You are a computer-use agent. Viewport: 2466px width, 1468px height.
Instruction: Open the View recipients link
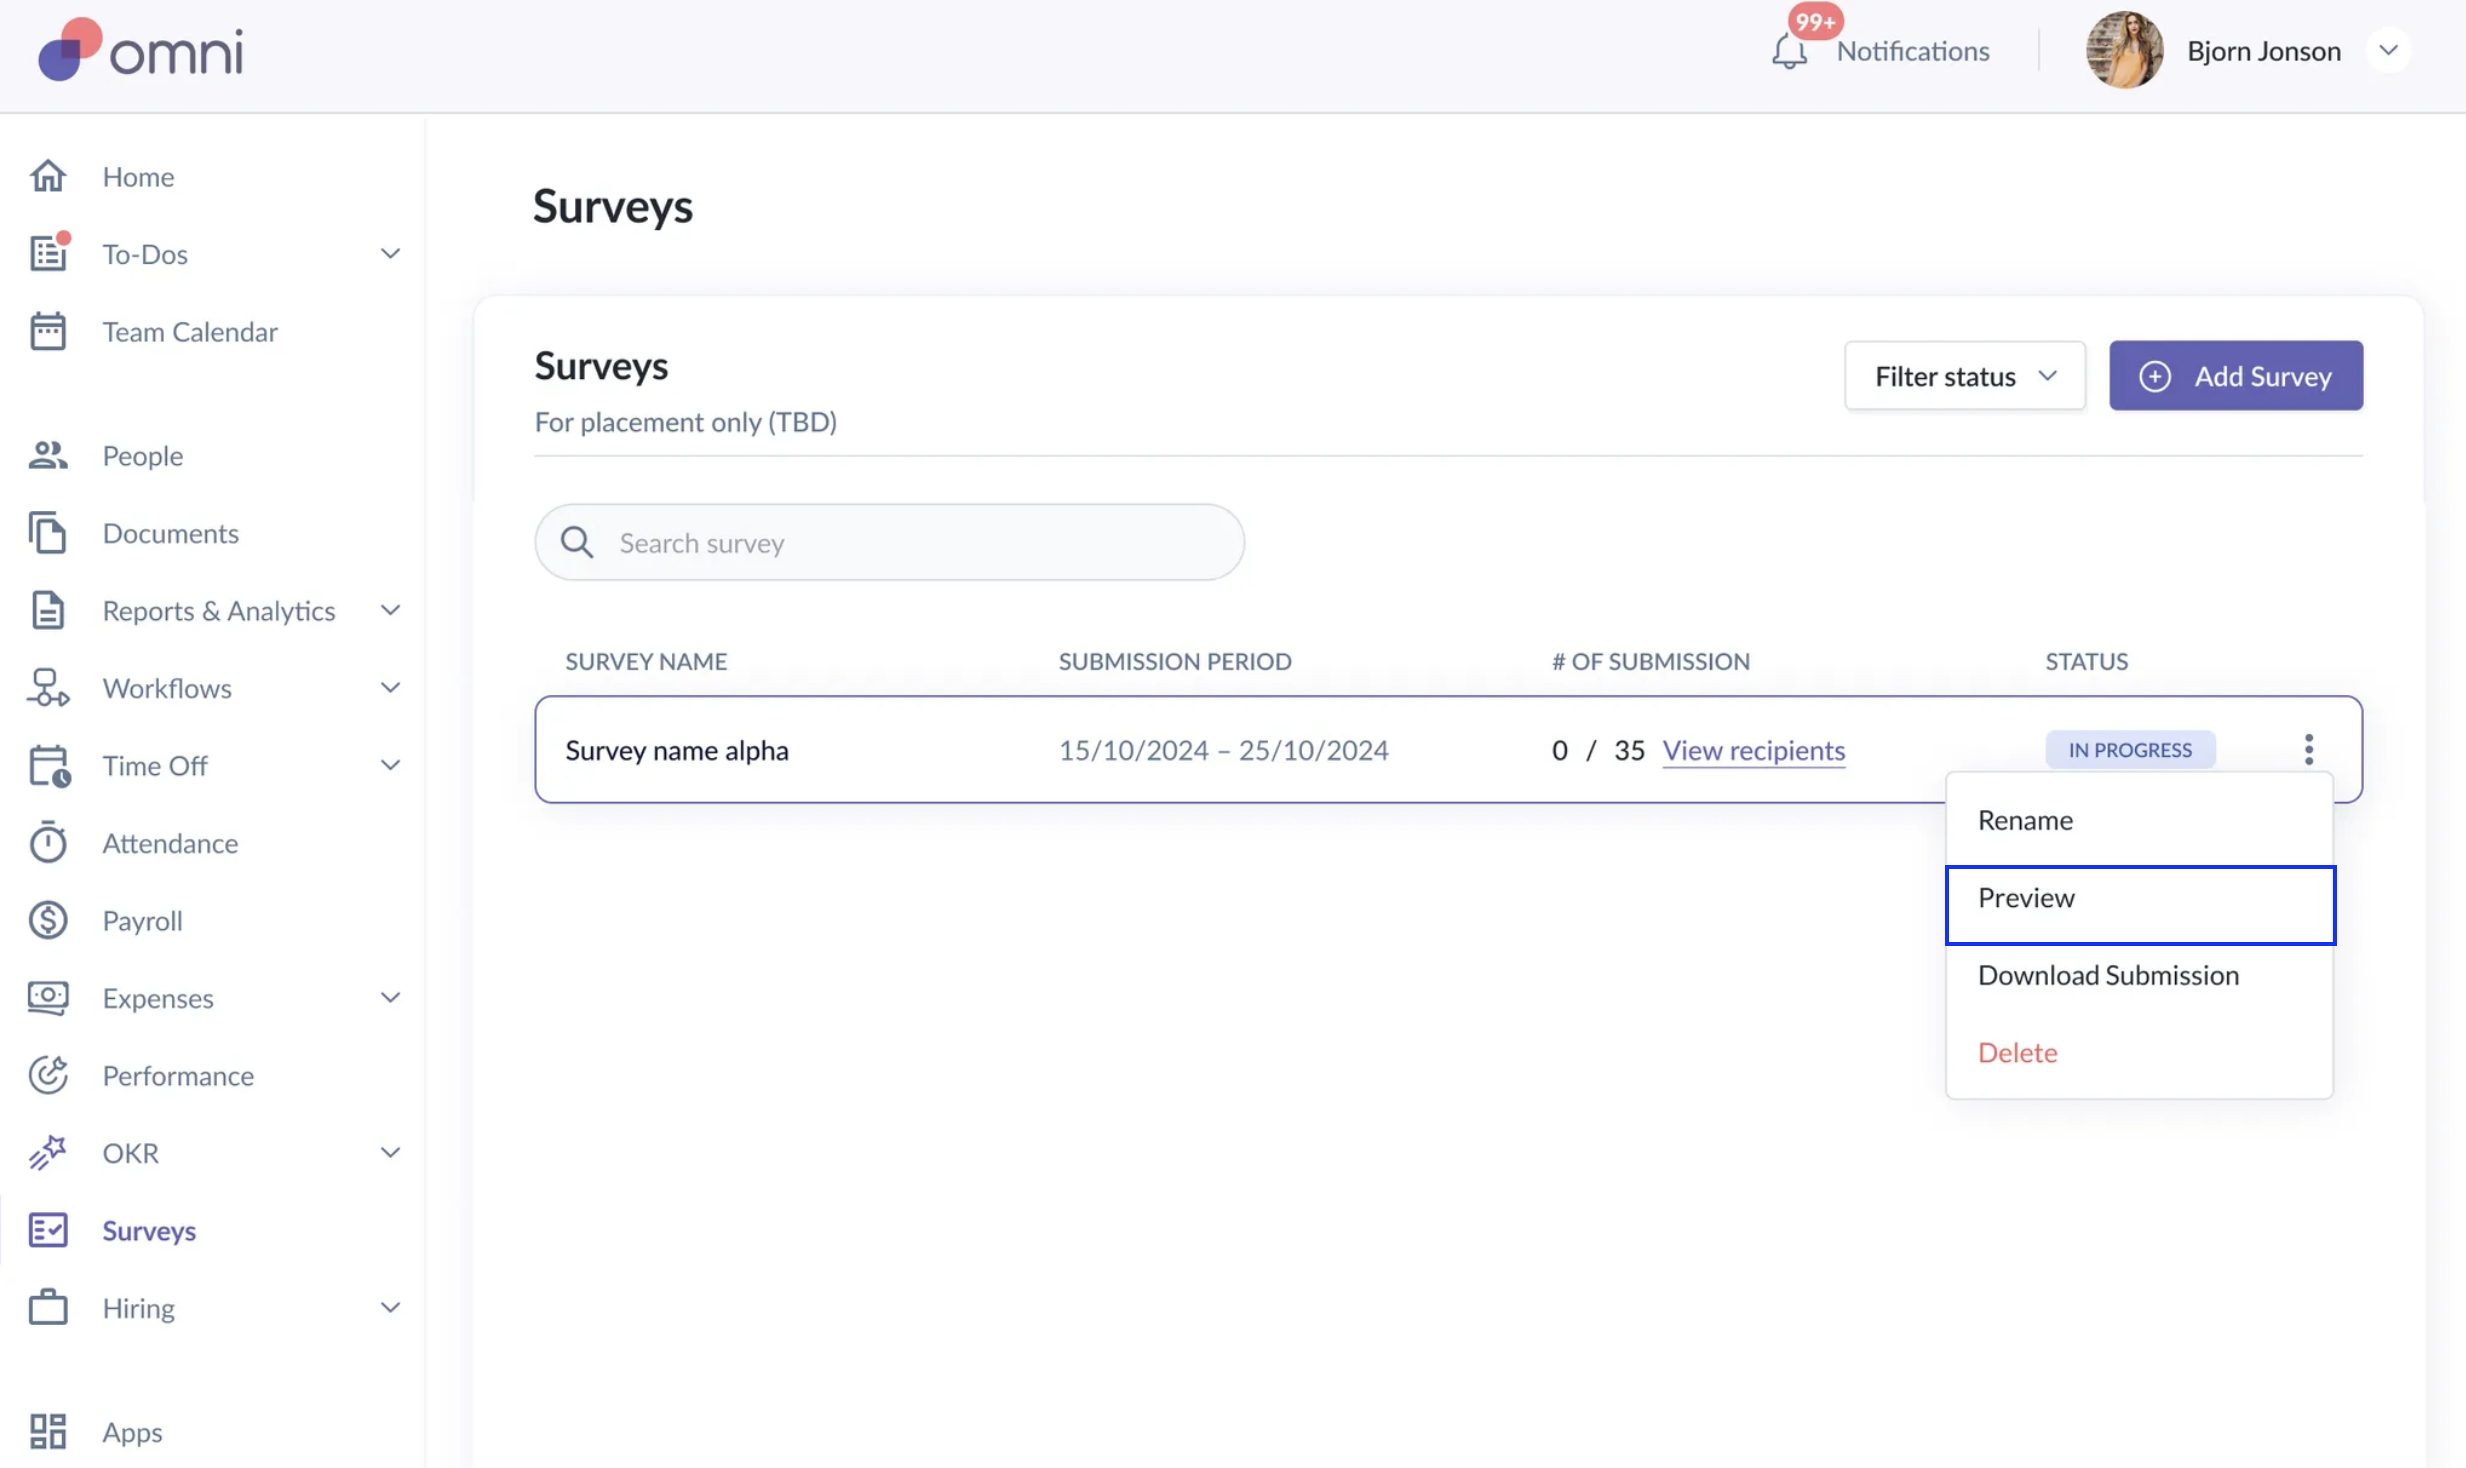coord(1753,750)
